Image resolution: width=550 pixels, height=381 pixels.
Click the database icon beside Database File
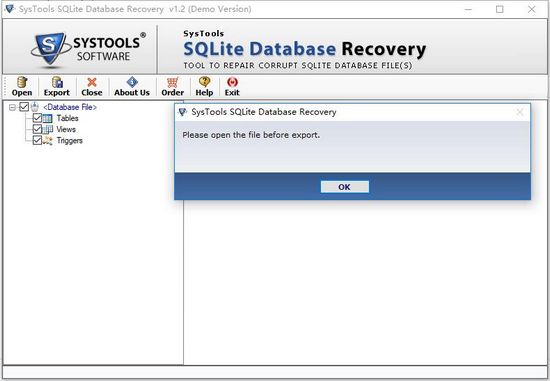34,107
